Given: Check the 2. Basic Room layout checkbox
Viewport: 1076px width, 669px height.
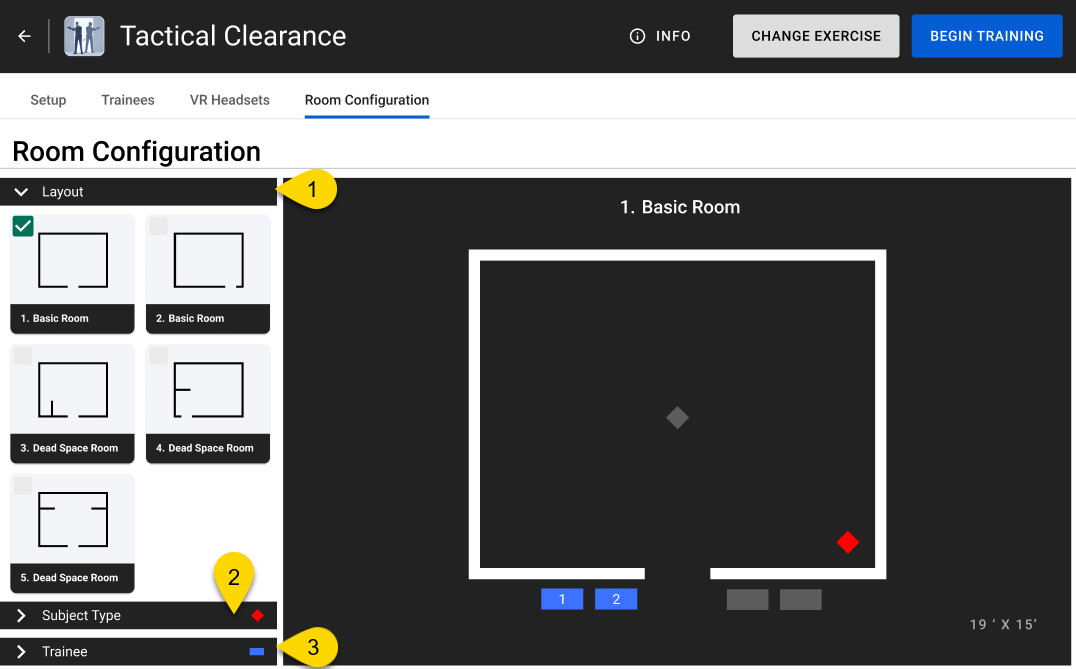Looking at the screenshot, I should click(158, 226).
